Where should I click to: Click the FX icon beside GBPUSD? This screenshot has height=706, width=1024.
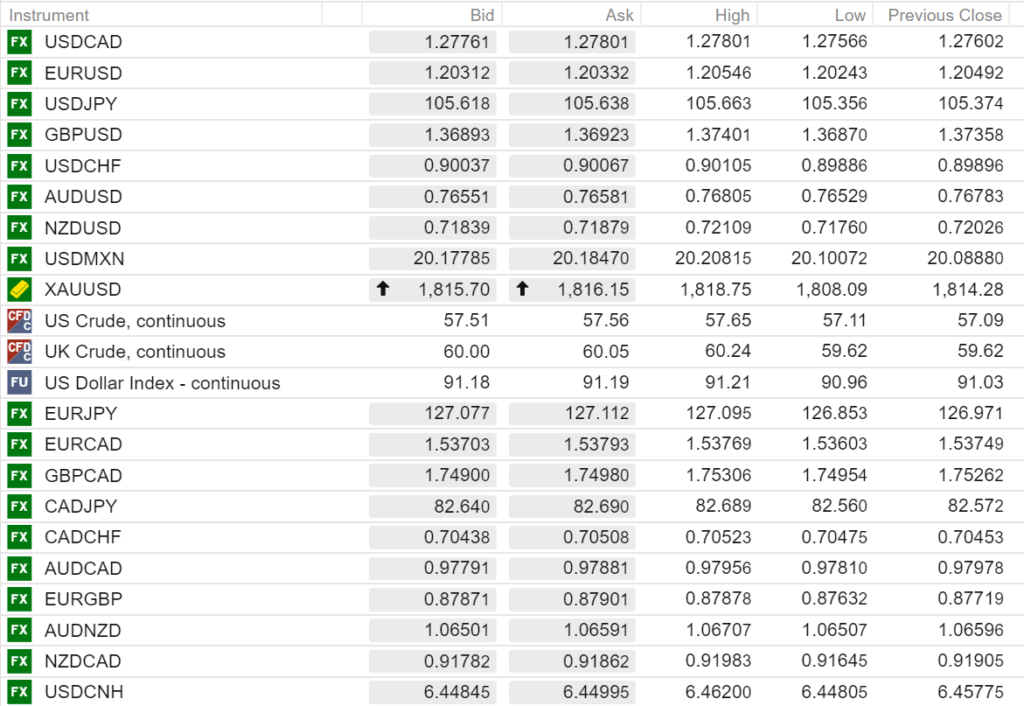19,135
